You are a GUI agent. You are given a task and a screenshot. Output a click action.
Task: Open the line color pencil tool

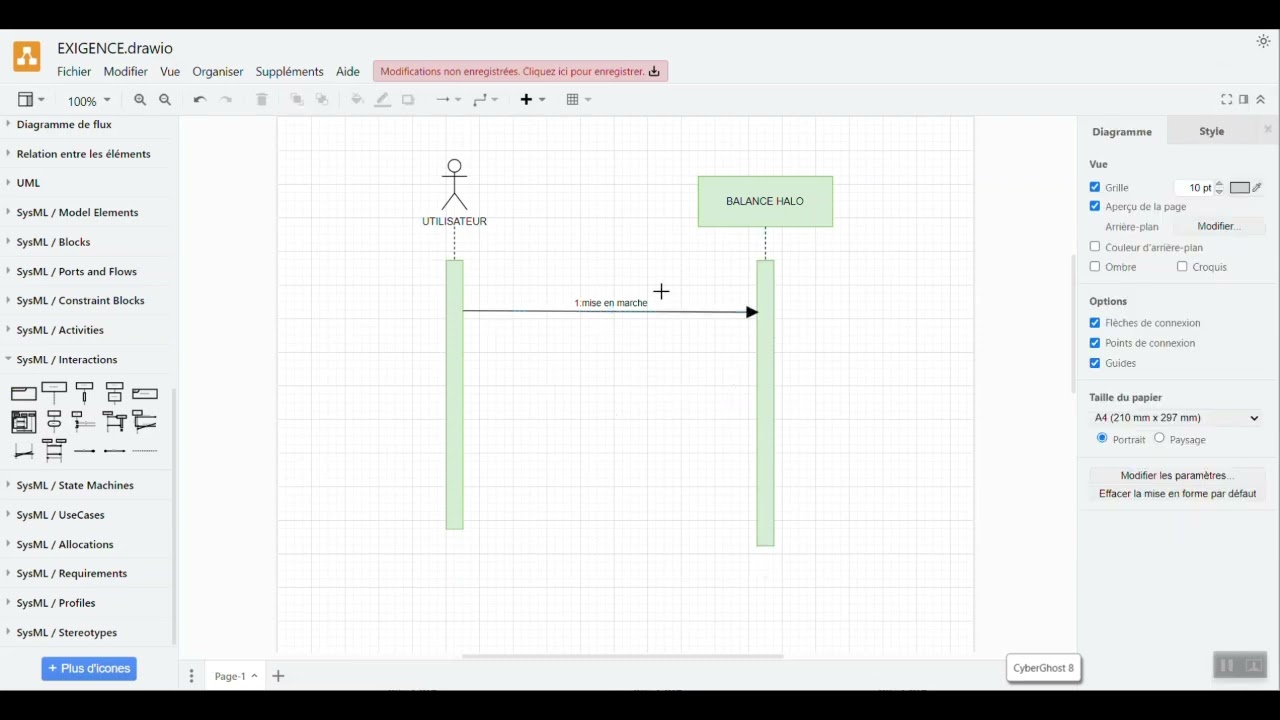[x=383, y=100]
